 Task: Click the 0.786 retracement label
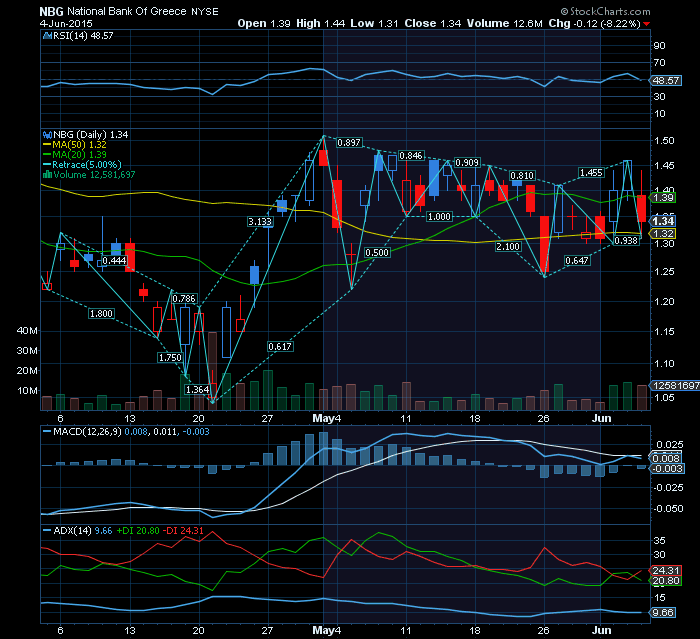[x=184, y=299]
